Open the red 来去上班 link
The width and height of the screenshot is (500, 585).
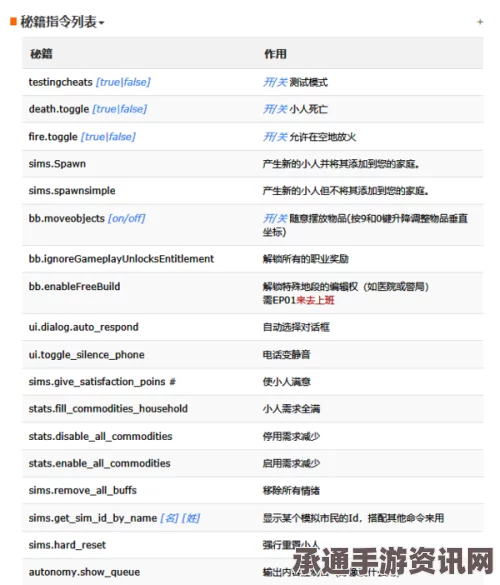315,300
